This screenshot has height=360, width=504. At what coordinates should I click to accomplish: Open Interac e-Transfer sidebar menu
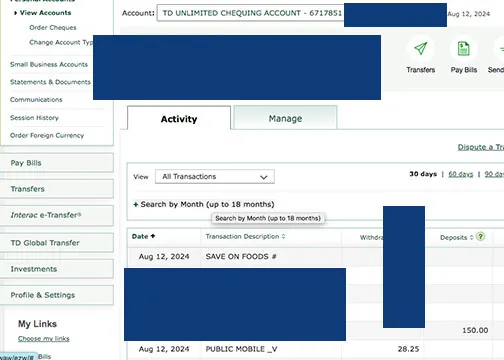click(57, 215)
